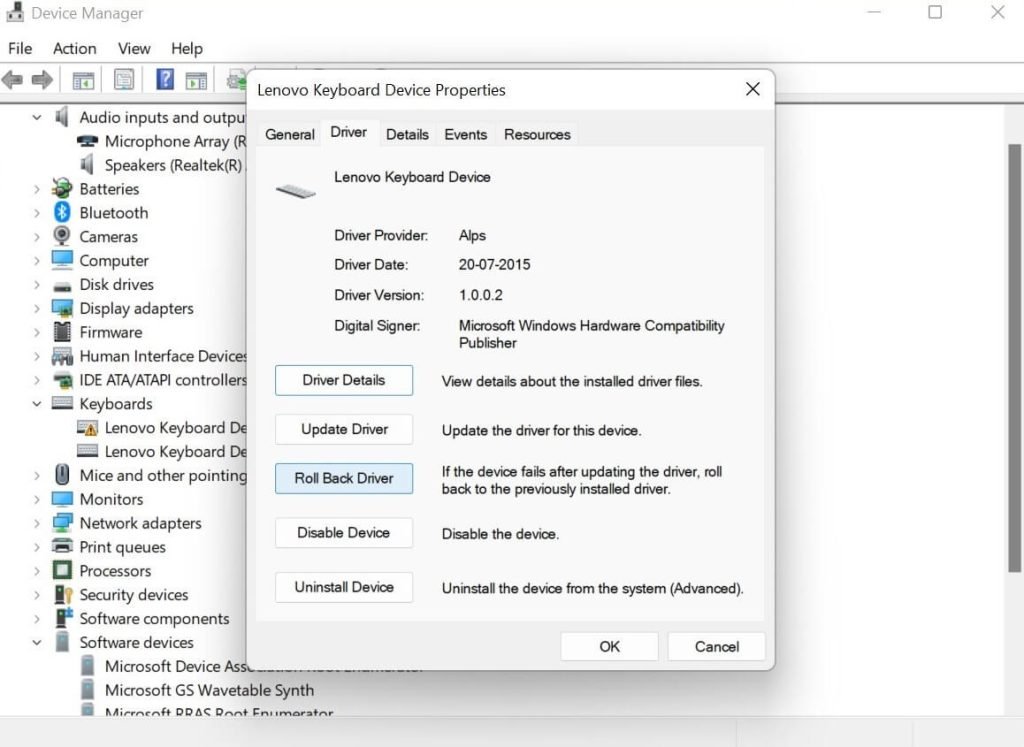The width and height of the screenshot is (1024, 747).
Task: Switch to the Resources tab
Action: coord(537,135)
